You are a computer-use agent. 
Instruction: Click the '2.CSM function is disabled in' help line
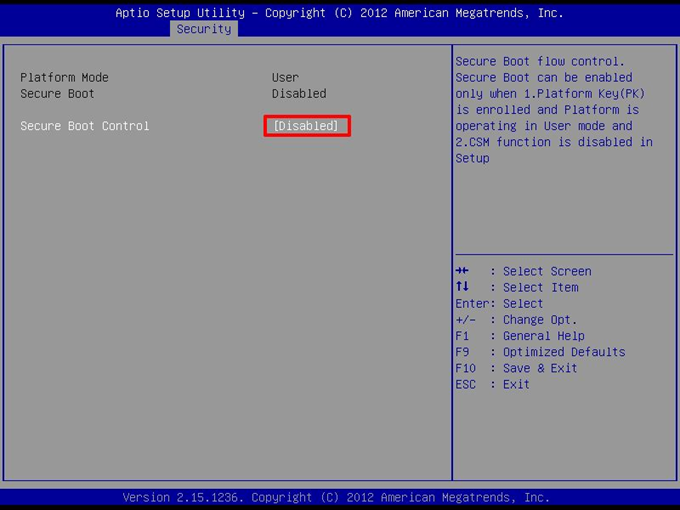tap(554, 142)
